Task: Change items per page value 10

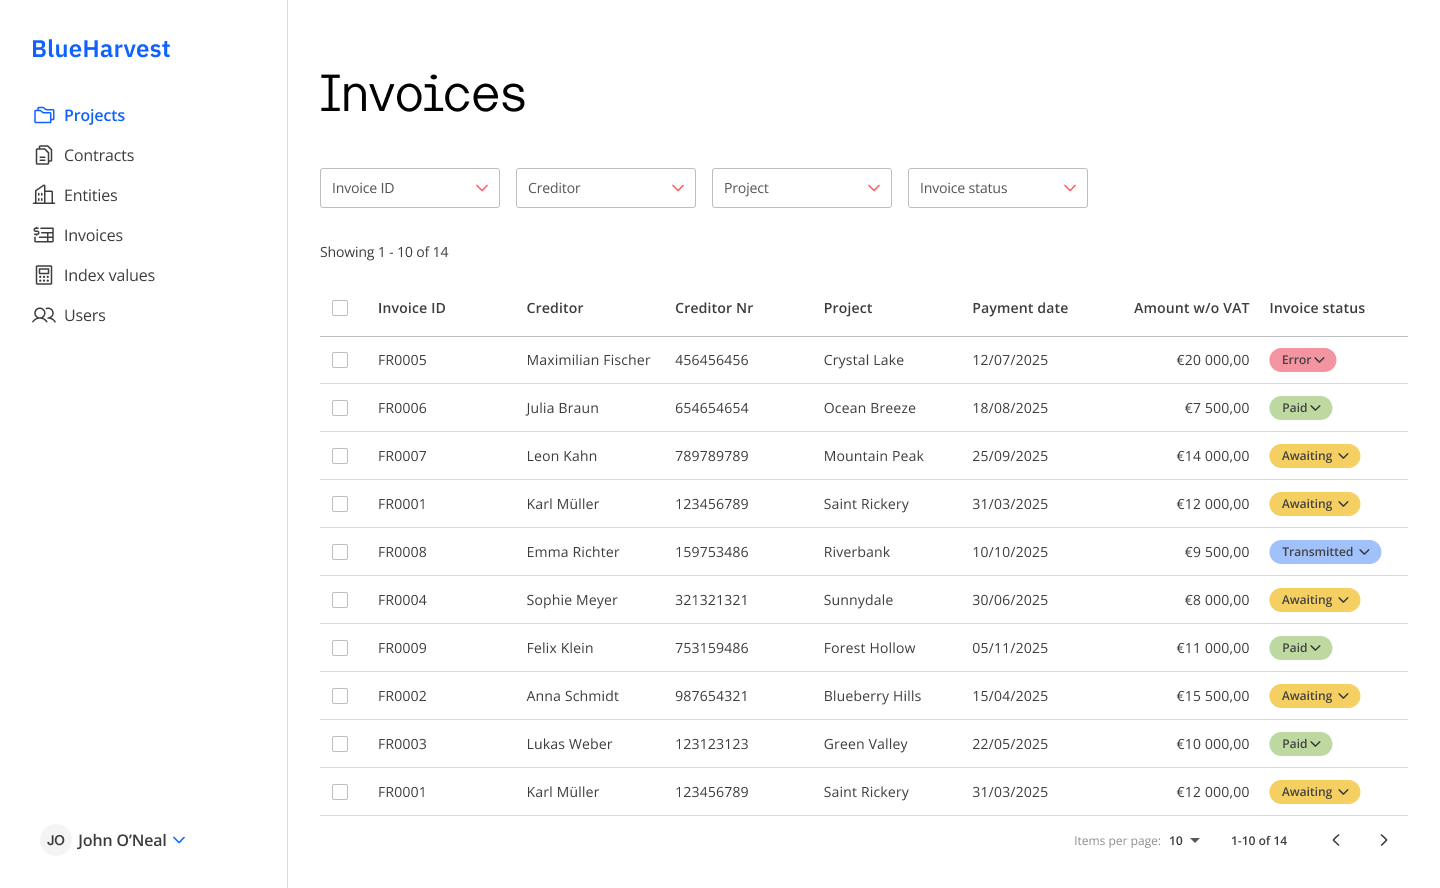Action: [x=1185, y=840]
